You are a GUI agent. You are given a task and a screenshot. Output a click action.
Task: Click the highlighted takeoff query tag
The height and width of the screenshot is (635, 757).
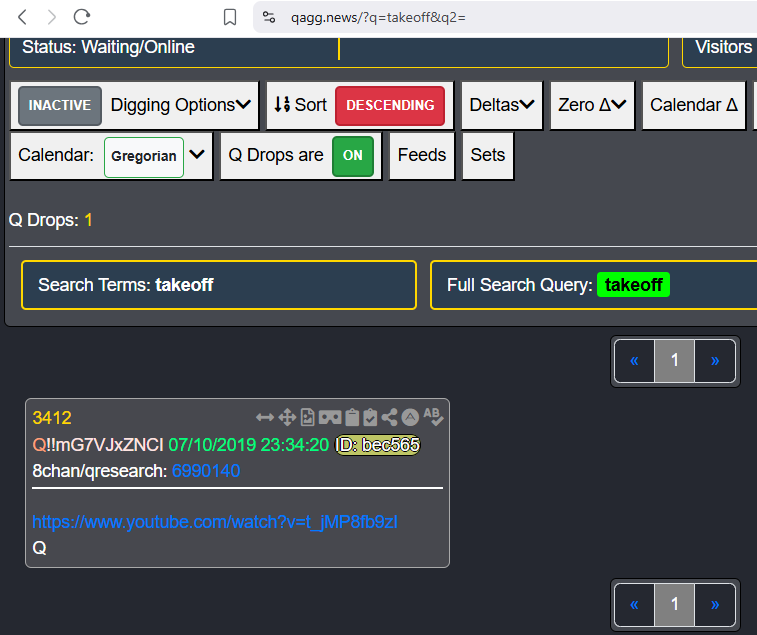pyautogui.click(x=633, y=285)
